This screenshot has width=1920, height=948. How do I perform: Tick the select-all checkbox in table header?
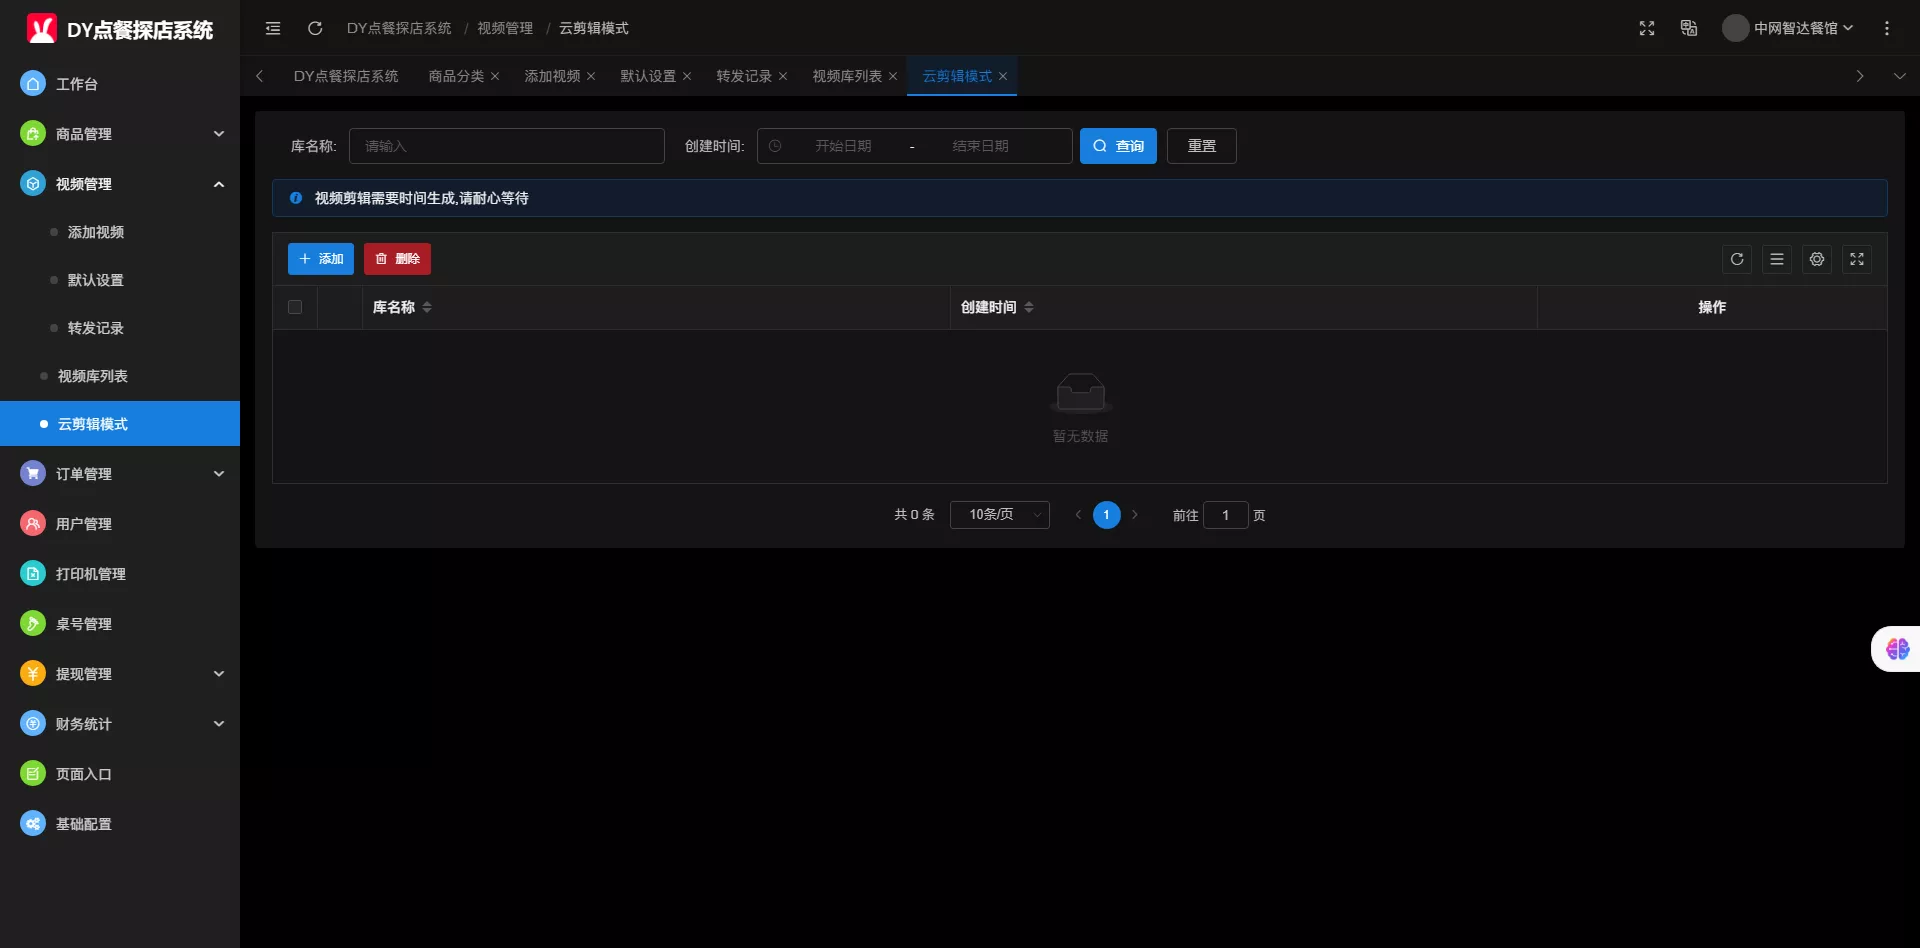[295, 307]
